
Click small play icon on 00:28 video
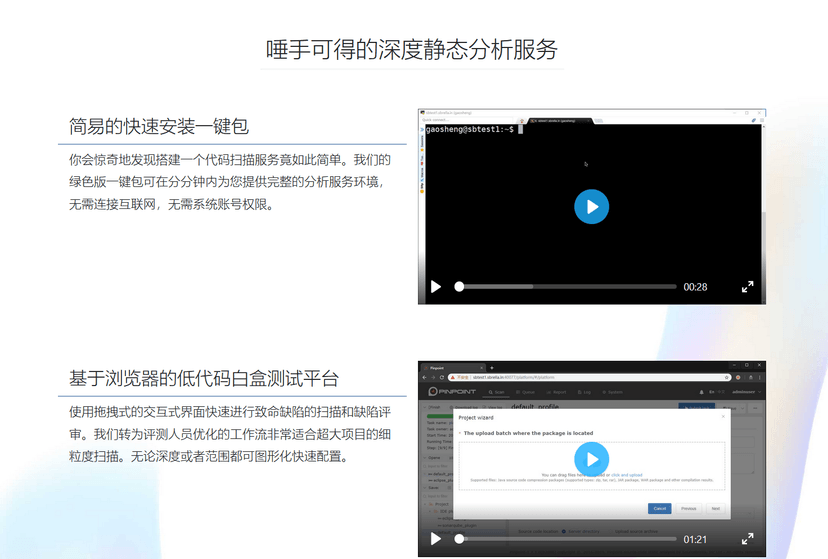(x=436, y=287)
